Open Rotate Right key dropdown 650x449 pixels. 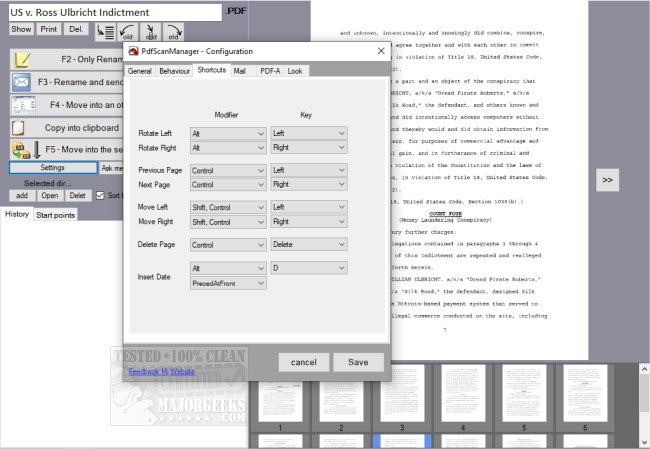[309, 147]
